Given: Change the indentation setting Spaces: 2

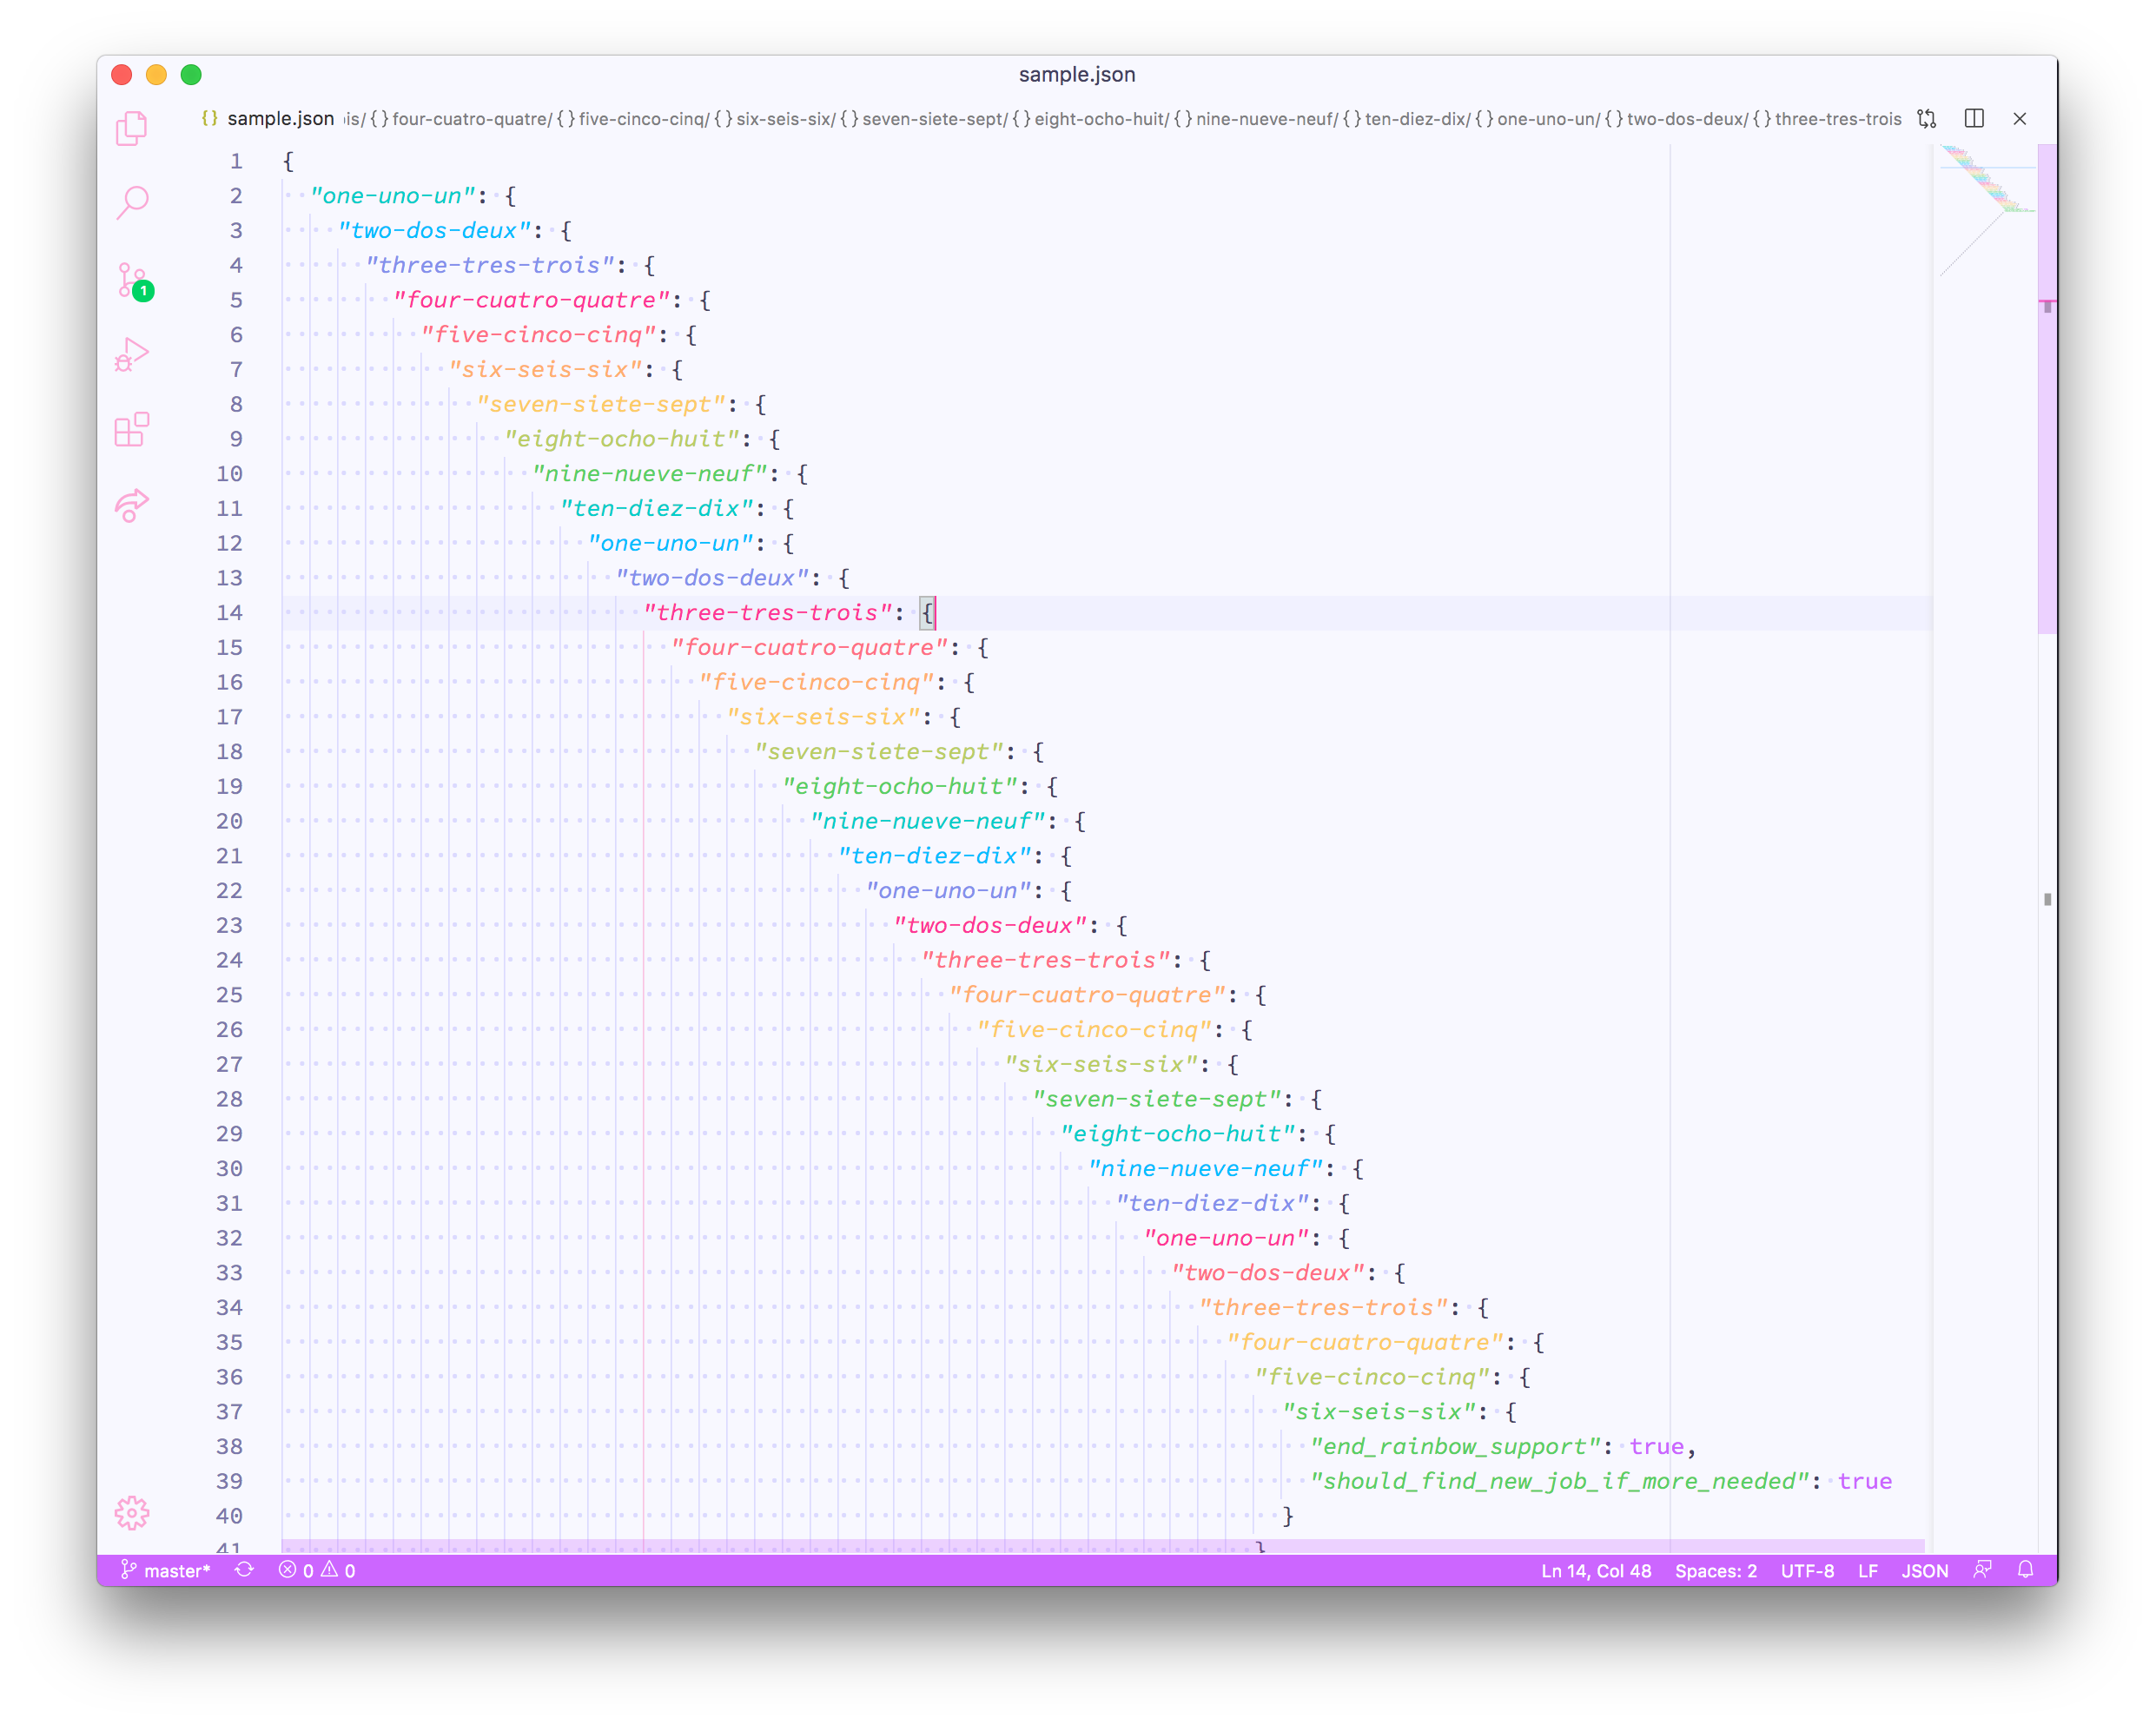Looking at the screenshot, I should pos(1715,1570).
